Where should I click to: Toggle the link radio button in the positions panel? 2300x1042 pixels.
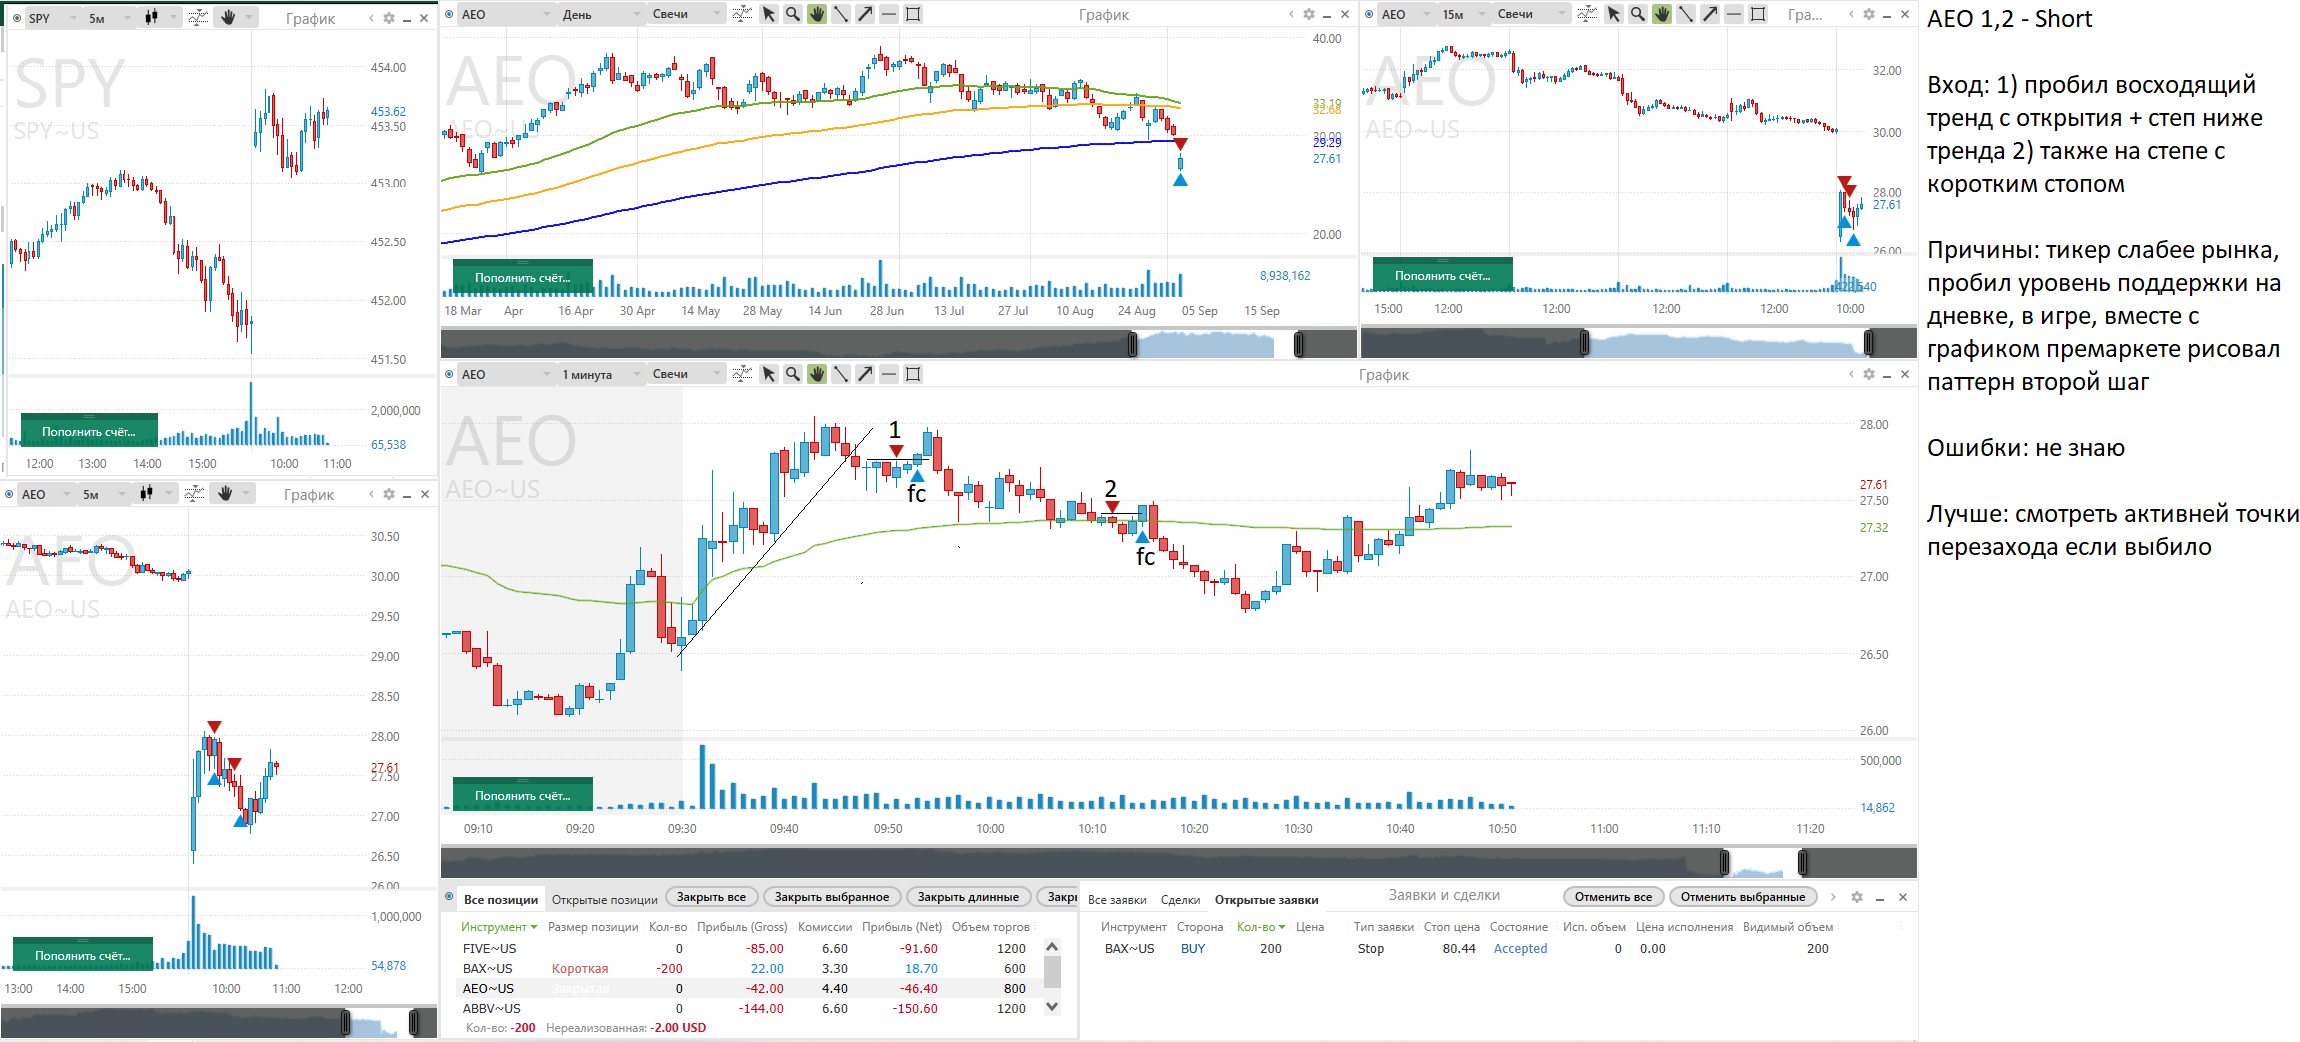click(449, 897)
